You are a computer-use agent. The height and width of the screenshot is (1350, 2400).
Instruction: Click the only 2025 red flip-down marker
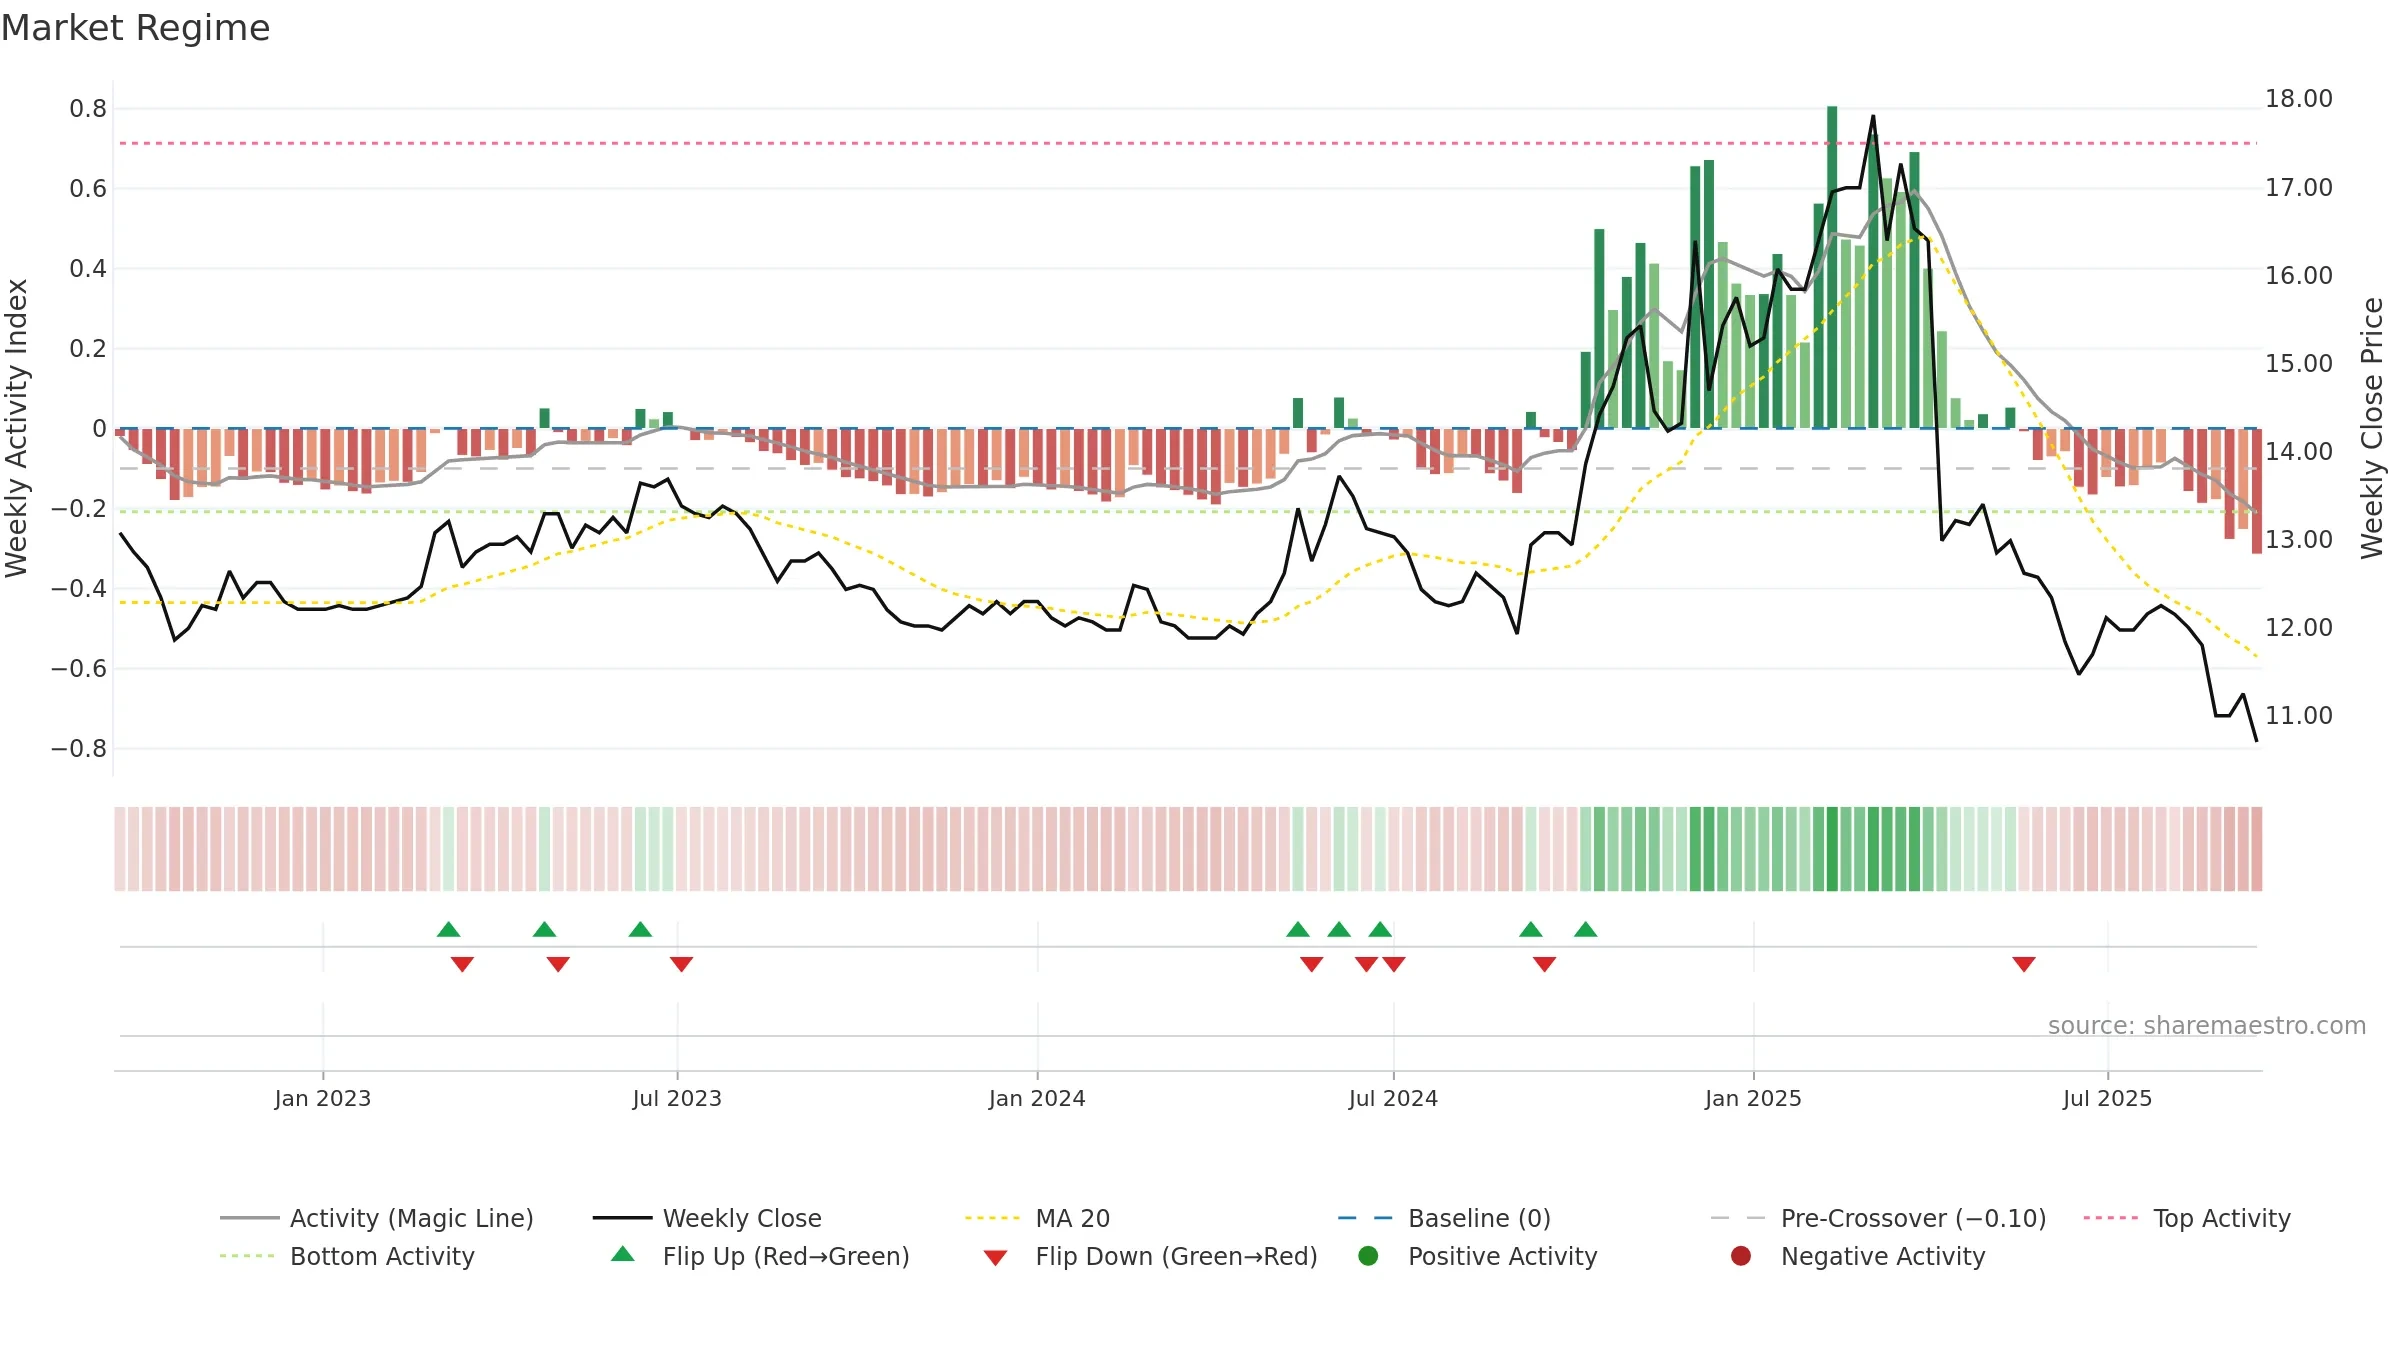[x=2024, y=964]
